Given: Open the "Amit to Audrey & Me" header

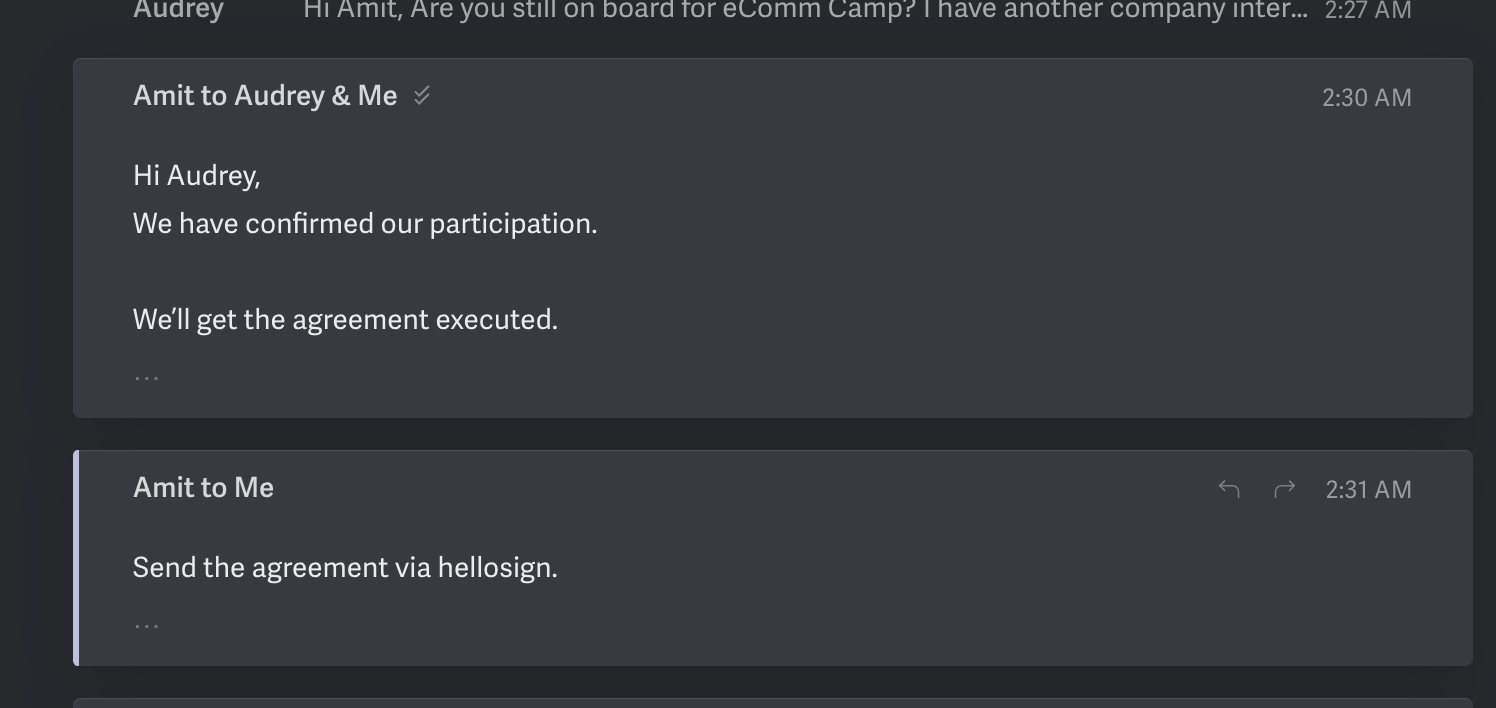Looking at the screenshot, I should [x=265, y=96].
